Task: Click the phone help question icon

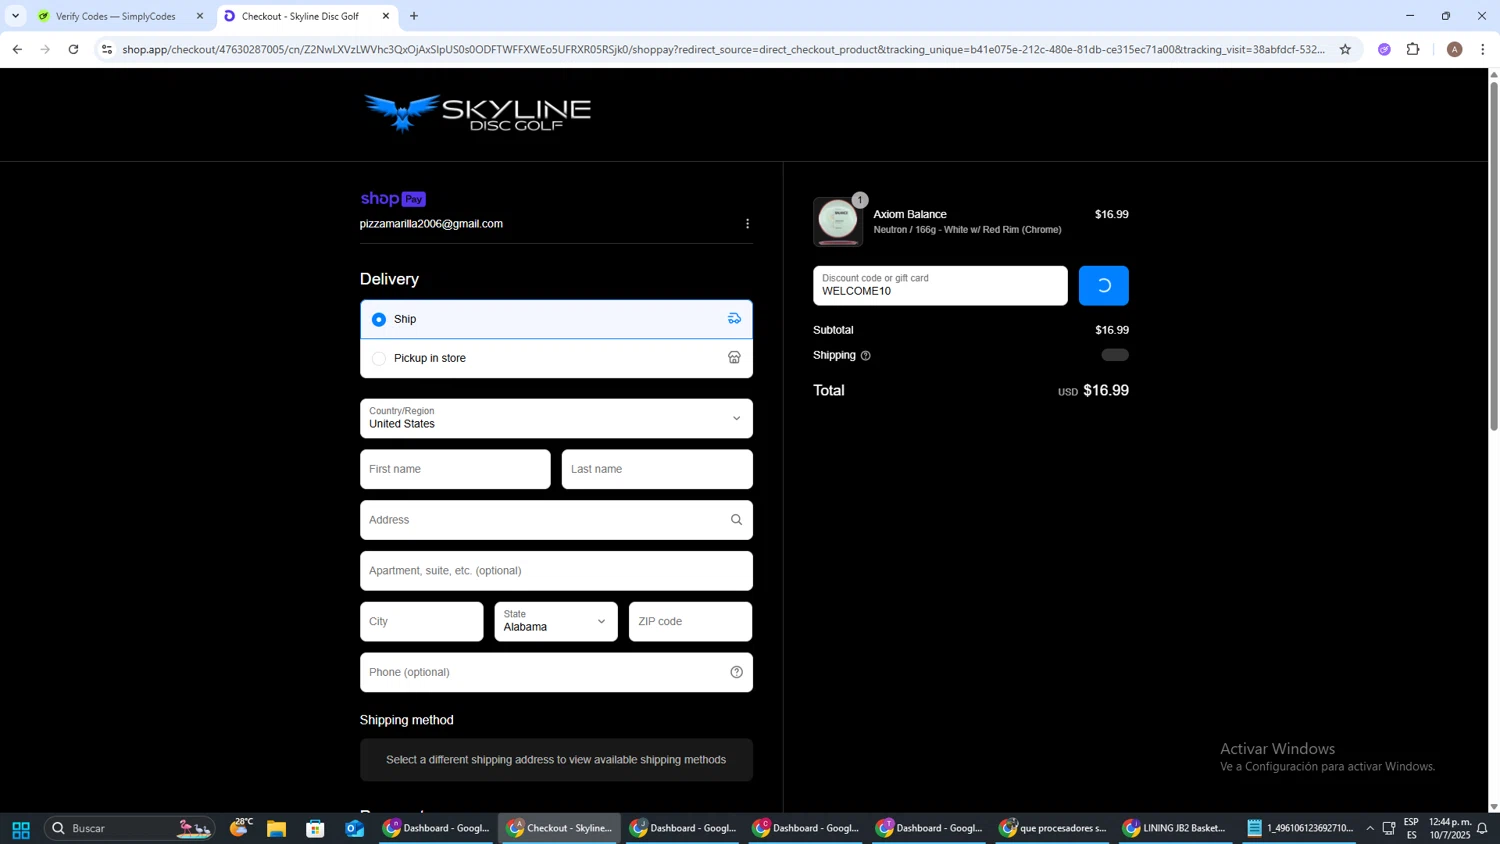Action: (736, 672)
